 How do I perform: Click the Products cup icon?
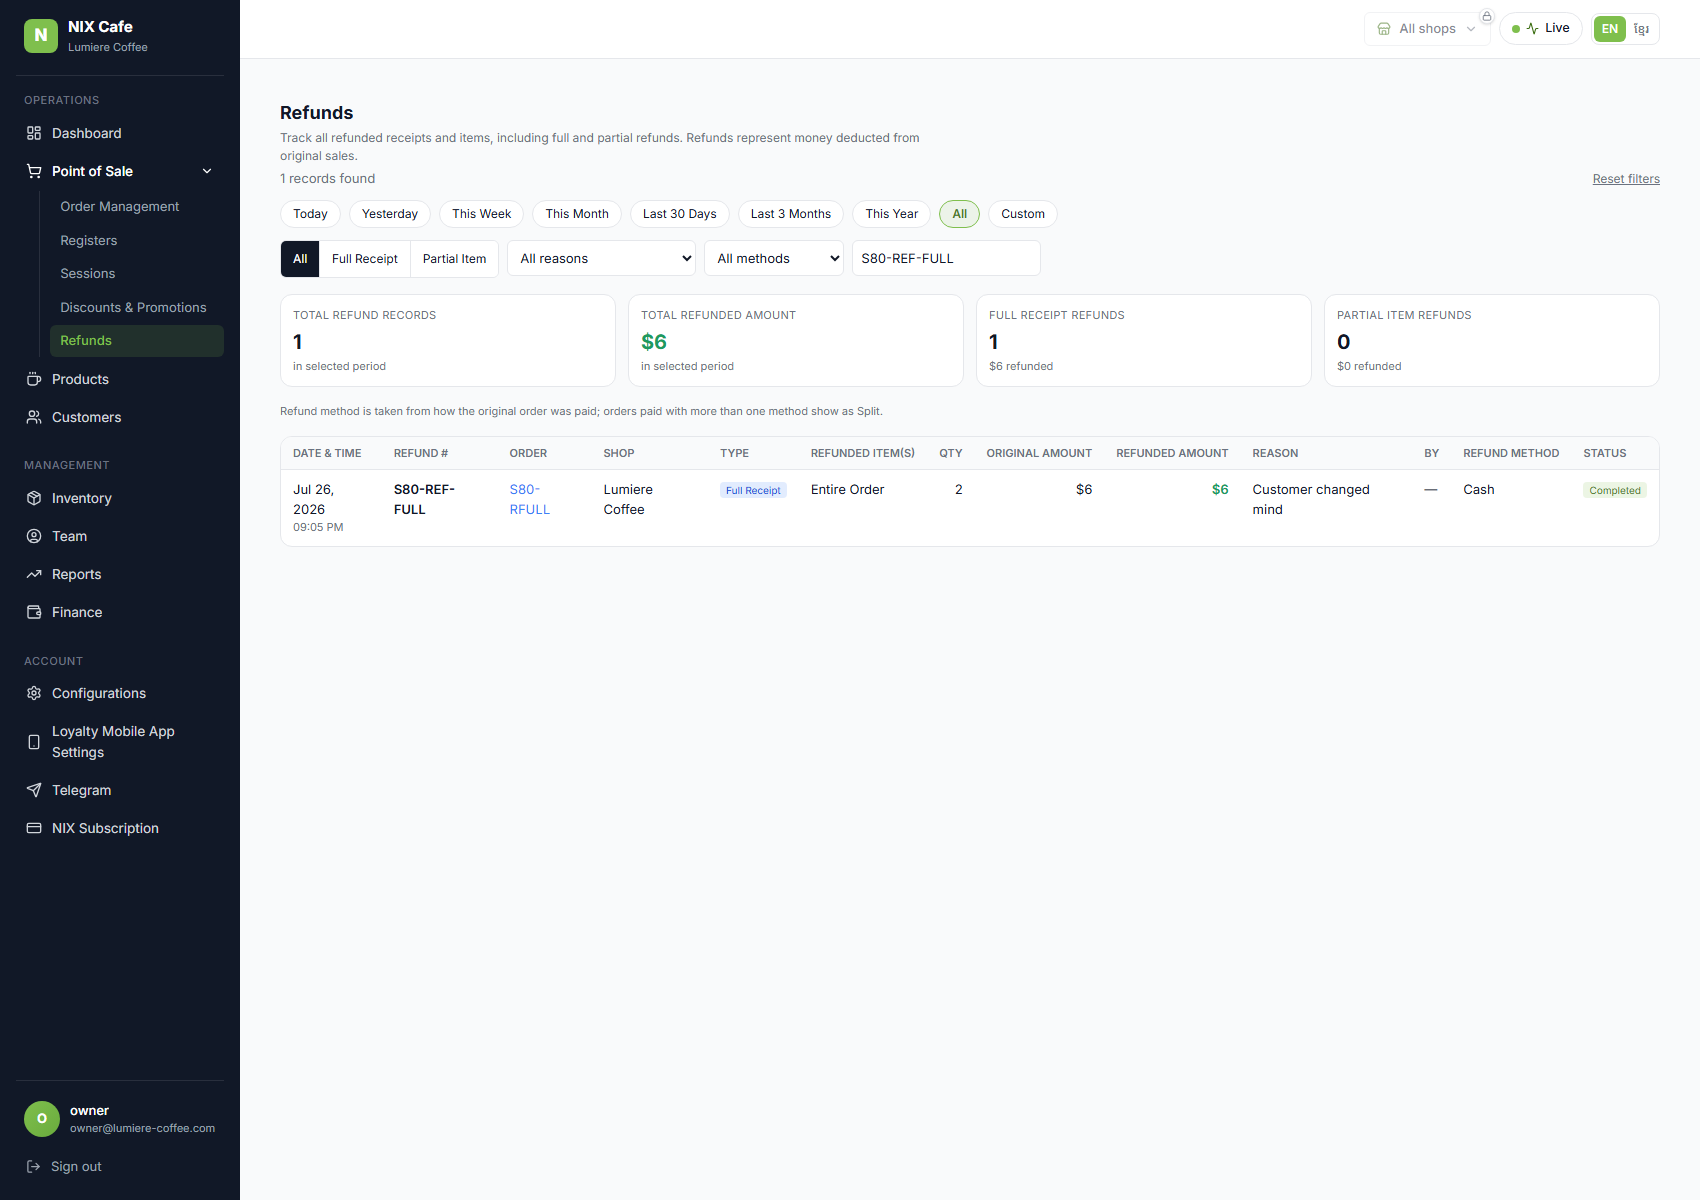pyautogui.click(x=34, y=379)
